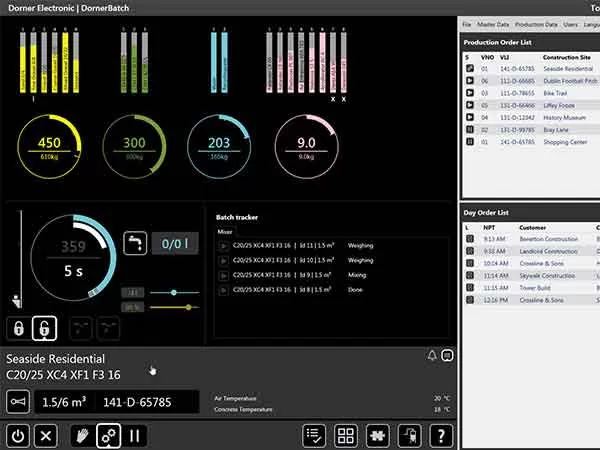Image resolution: width=600 pixels, height=450 pixels.
Task: Adjust the cyan slider handle
Action: [174, 292]
